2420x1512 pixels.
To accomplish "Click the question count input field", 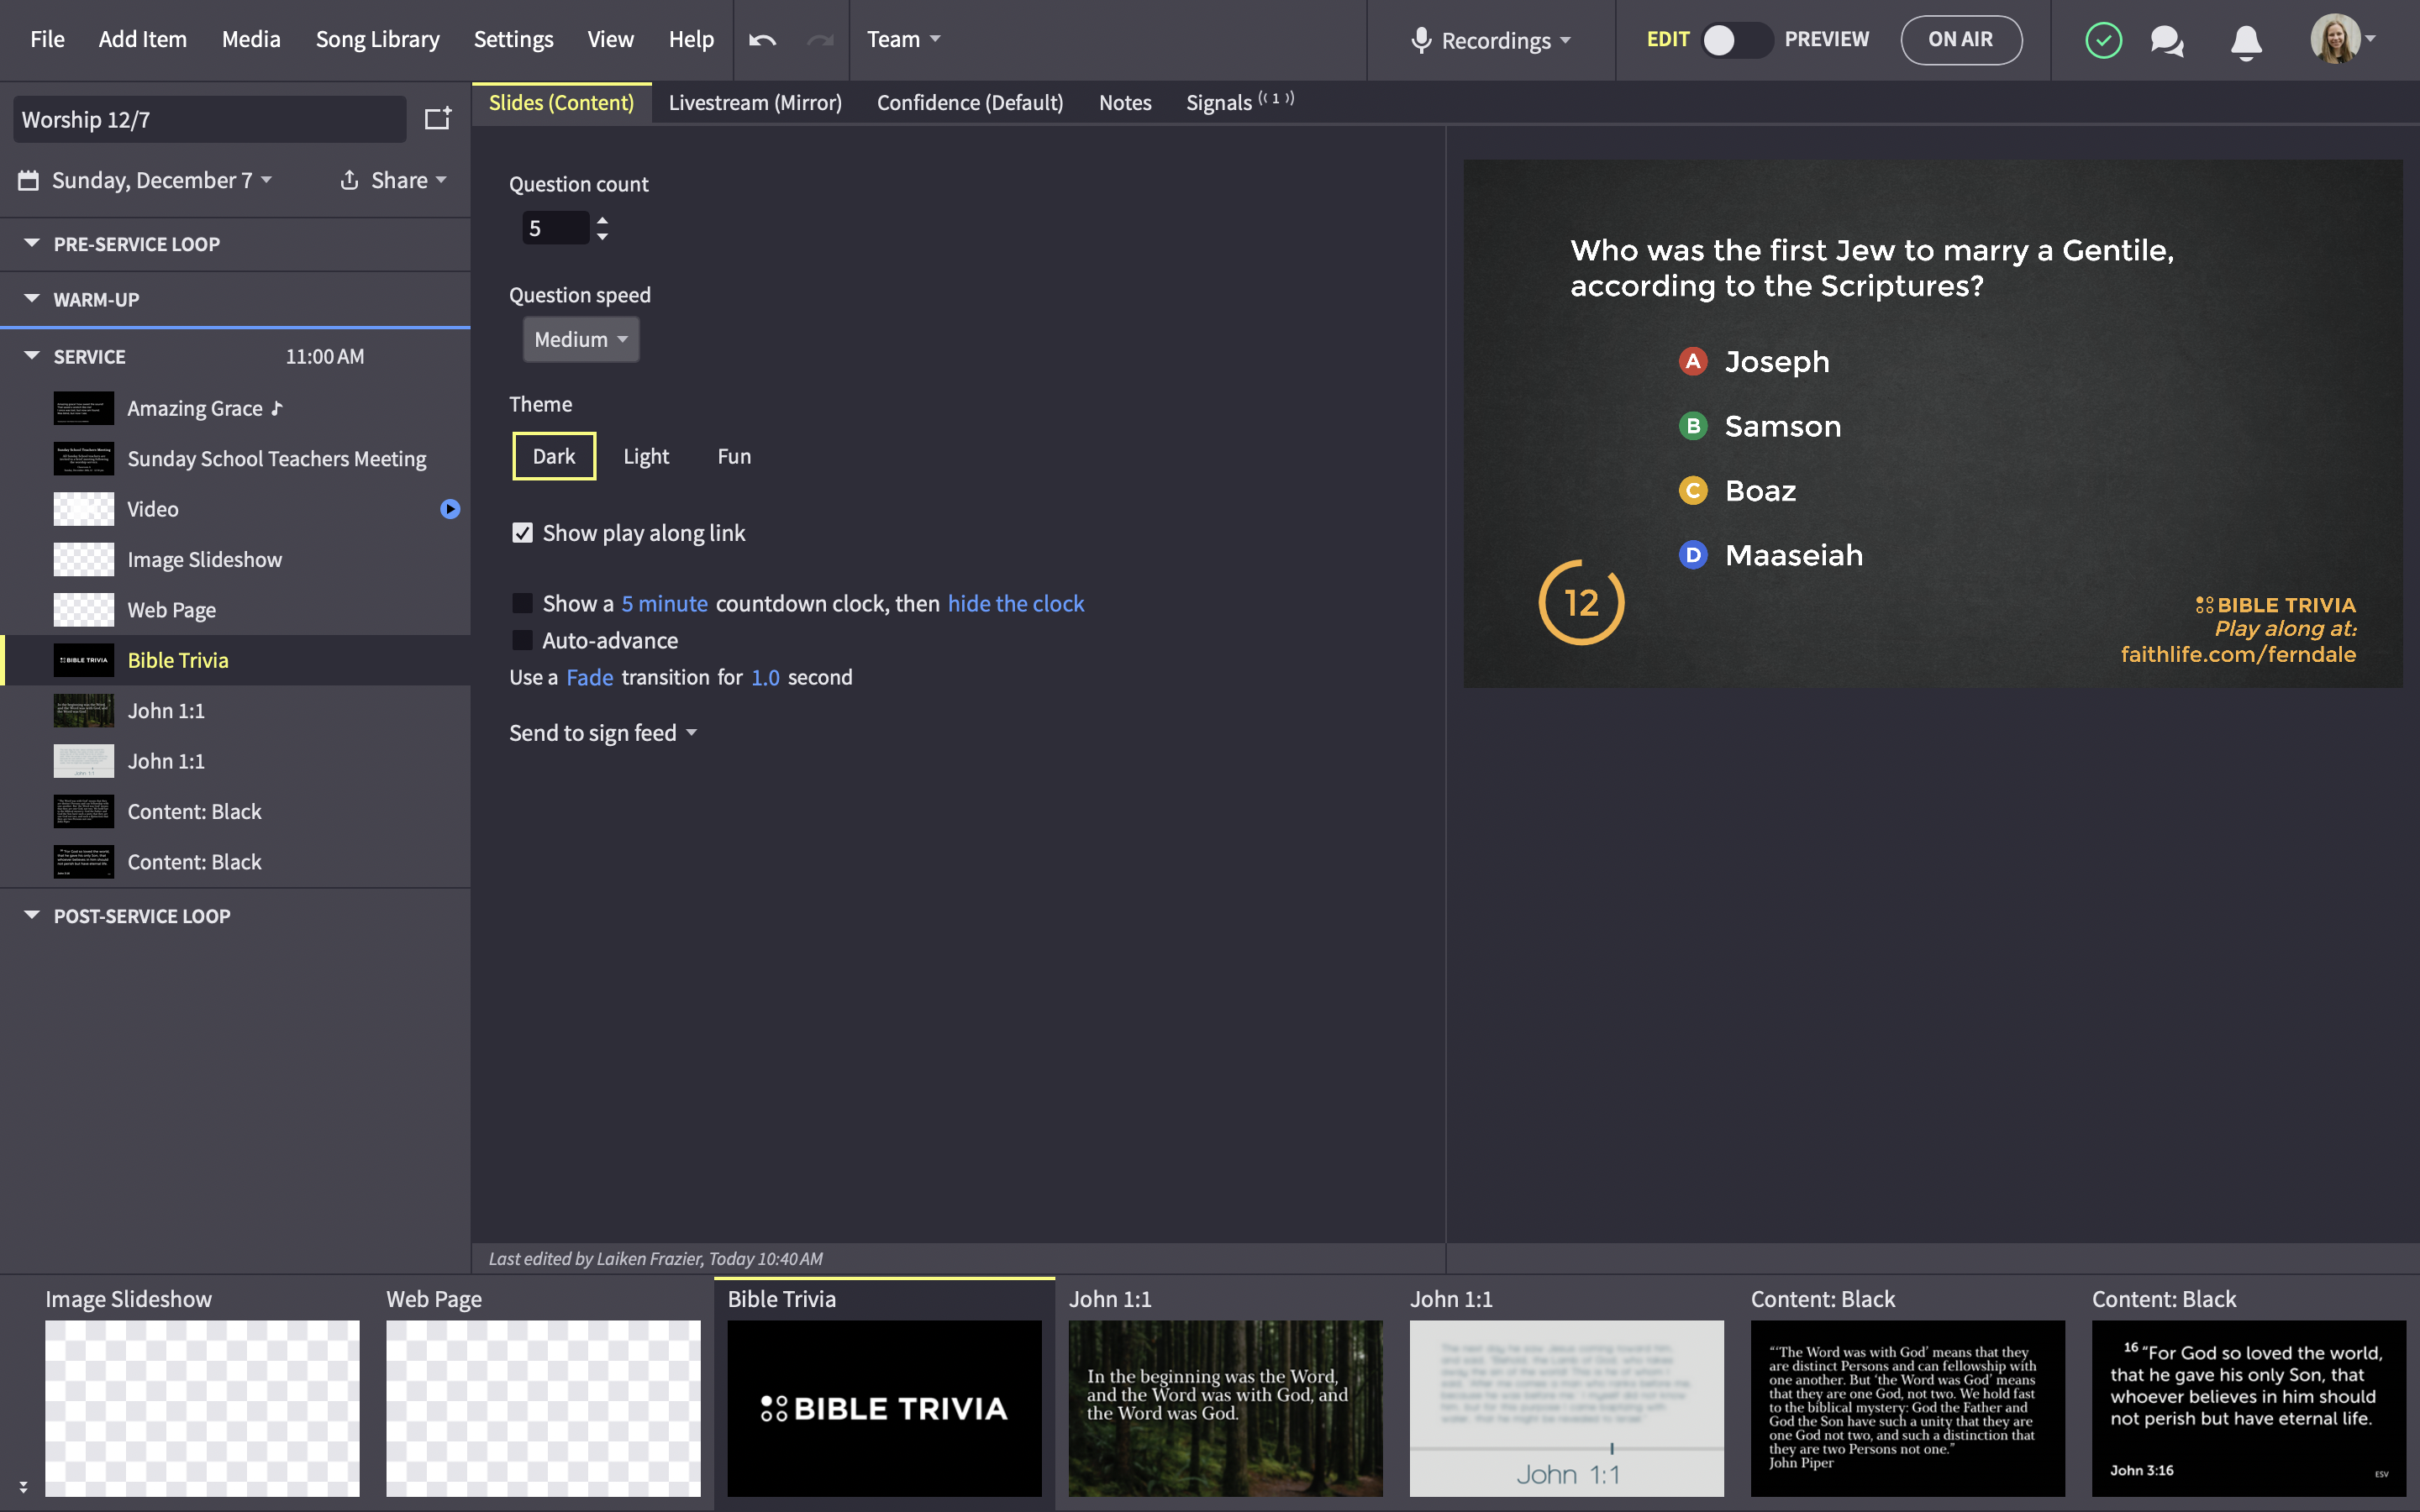I will [556, 228].
